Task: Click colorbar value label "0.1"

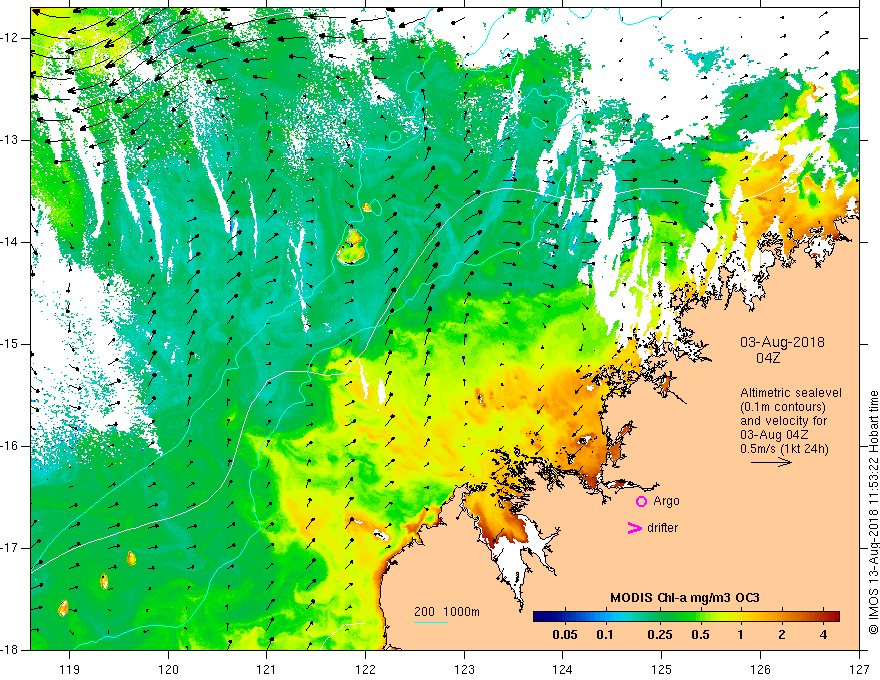Action: click(605, 635)
